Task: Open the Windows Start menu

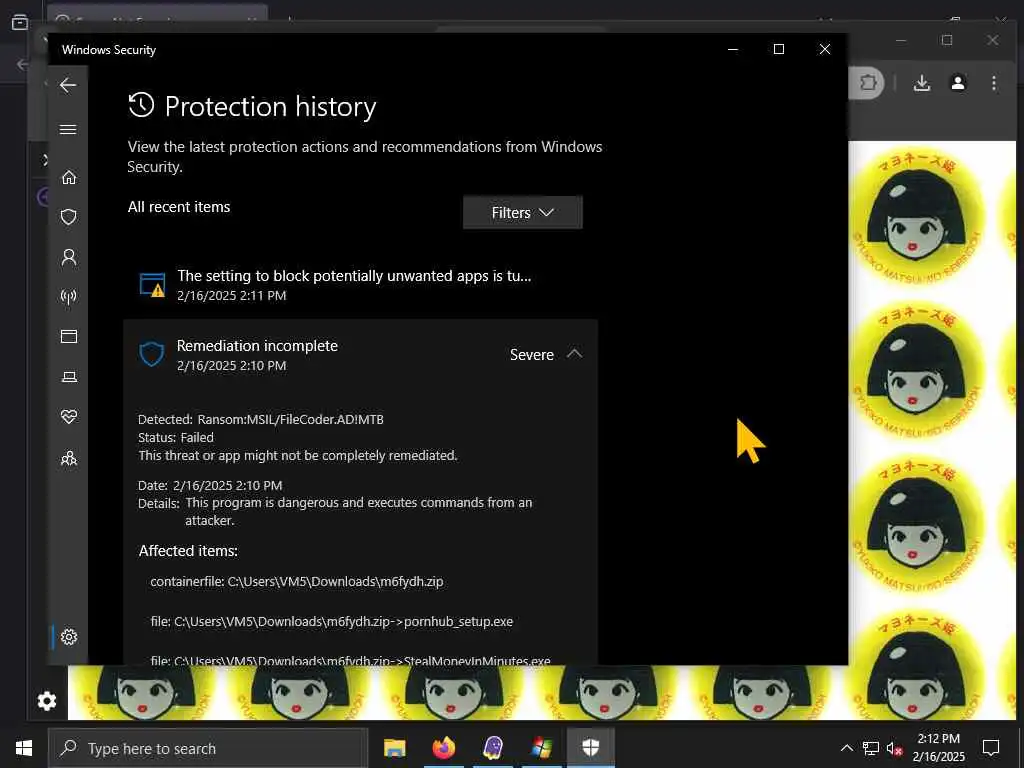Action: pyautogui.click(x=24, y=748)
